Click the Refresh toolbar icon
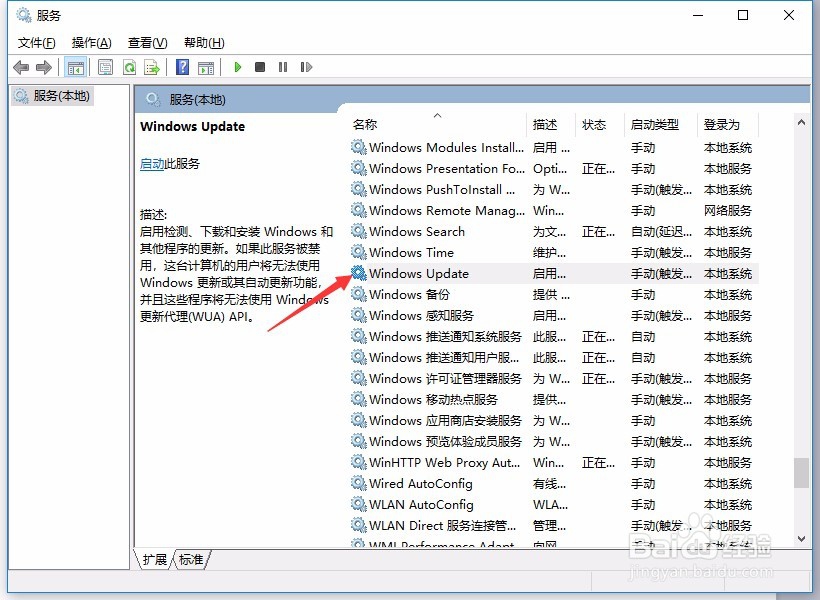The image size is (820, 600). [129, 67]
